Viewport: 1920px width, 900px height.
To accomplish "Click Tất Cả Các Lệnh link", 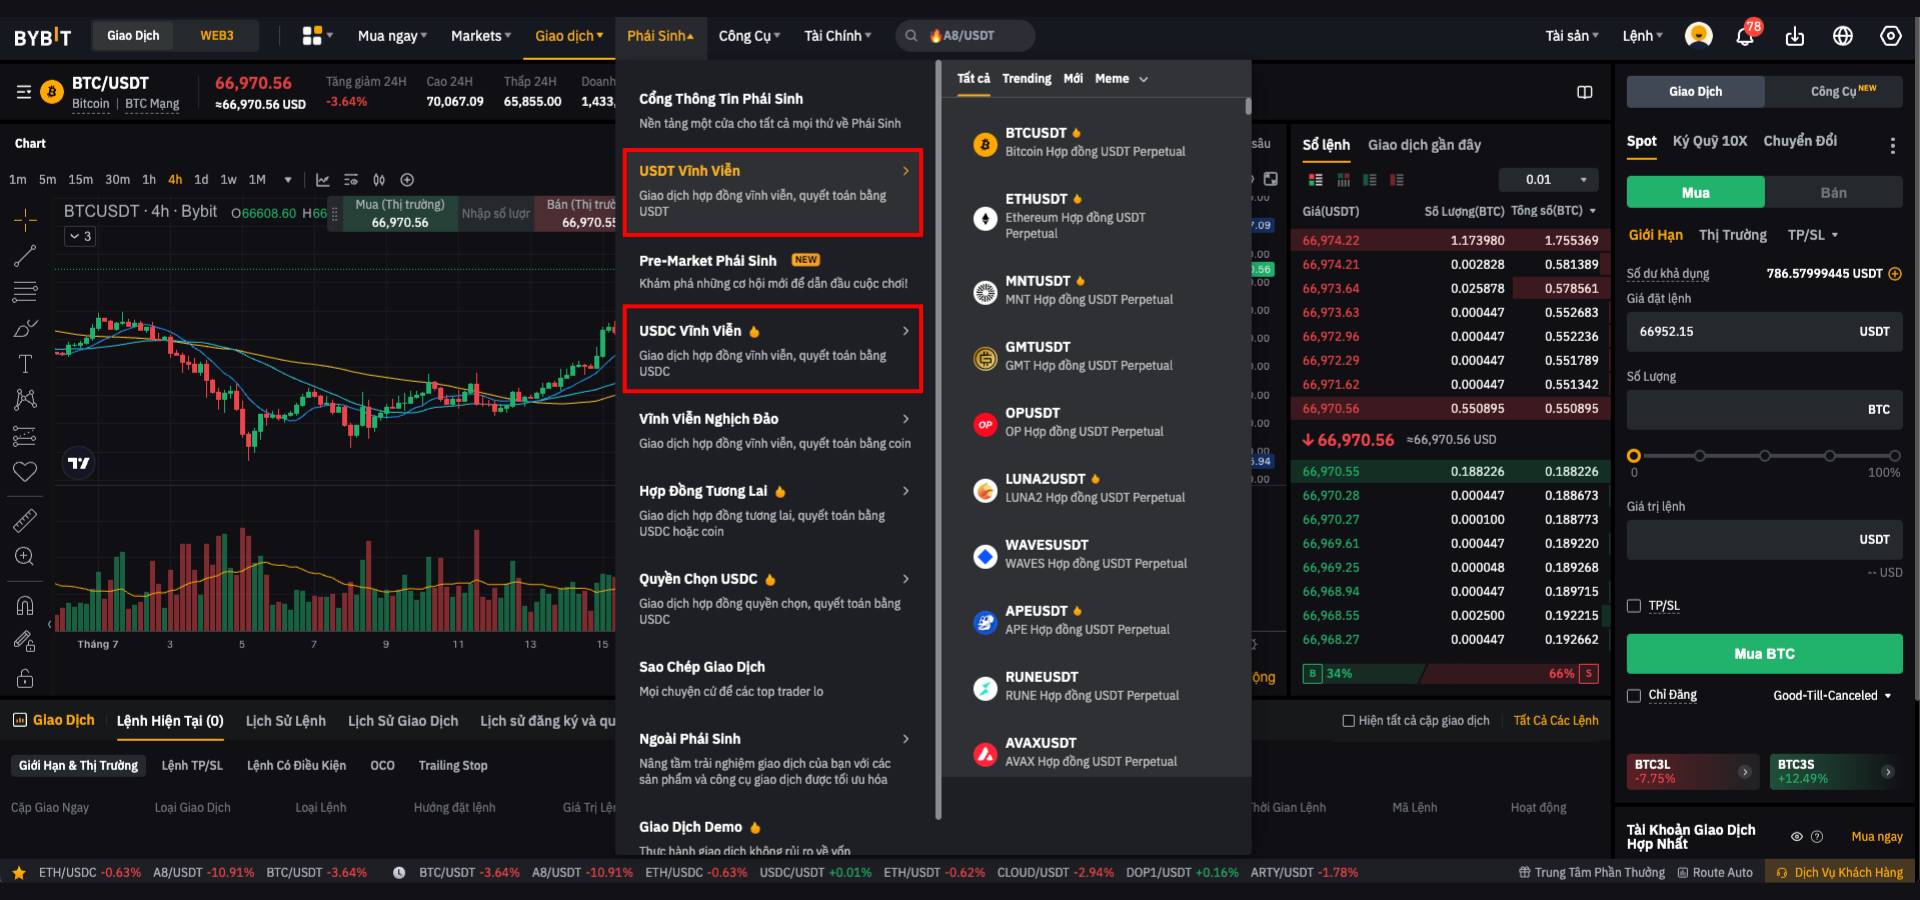I will tap(1556, 721).
